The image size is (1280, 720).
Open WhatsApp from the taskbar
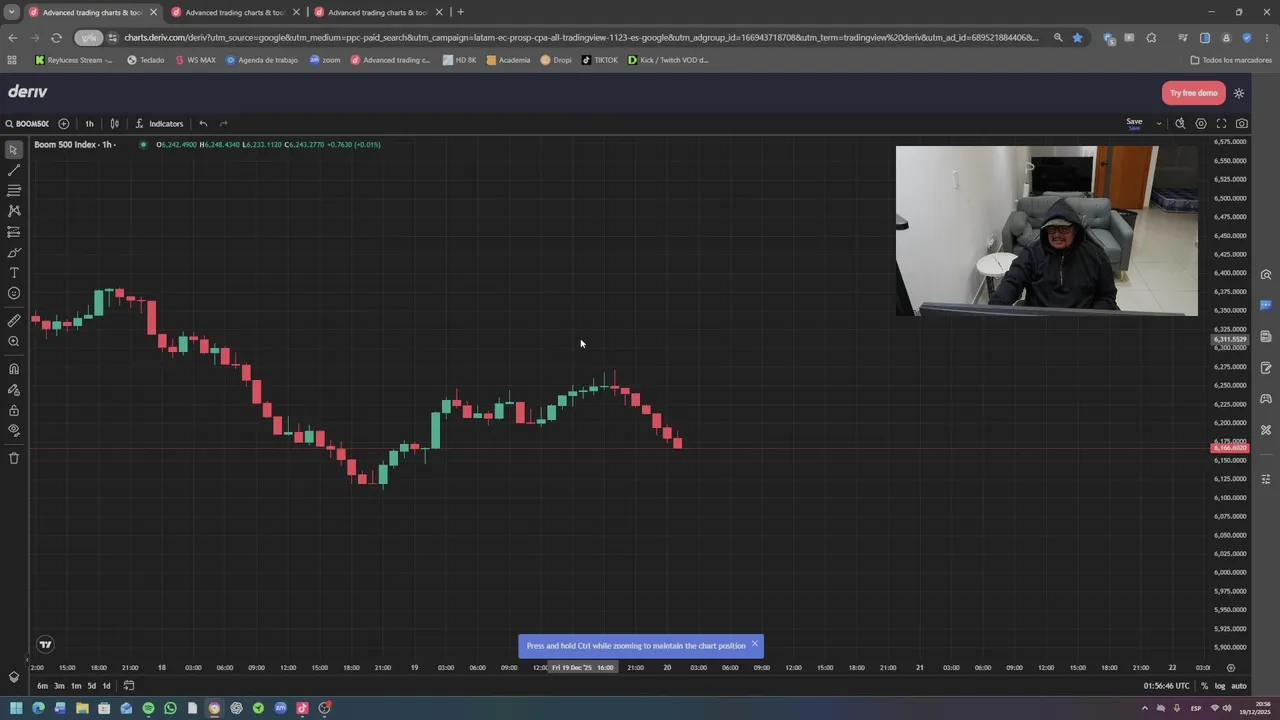click(x=170, y=708)
